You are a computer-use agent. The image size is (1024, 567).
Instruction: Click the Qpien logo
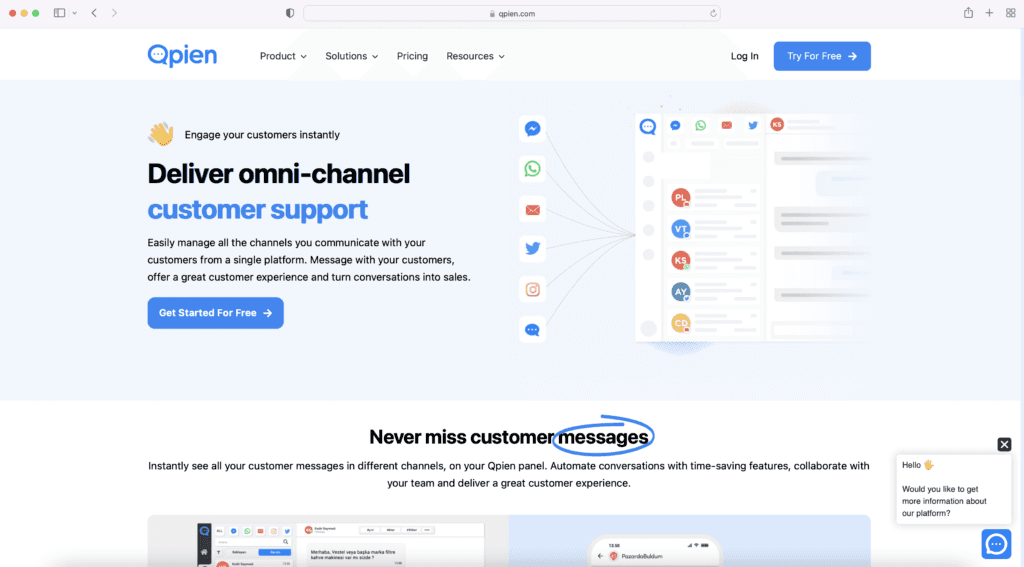click(x=182, y=56)
